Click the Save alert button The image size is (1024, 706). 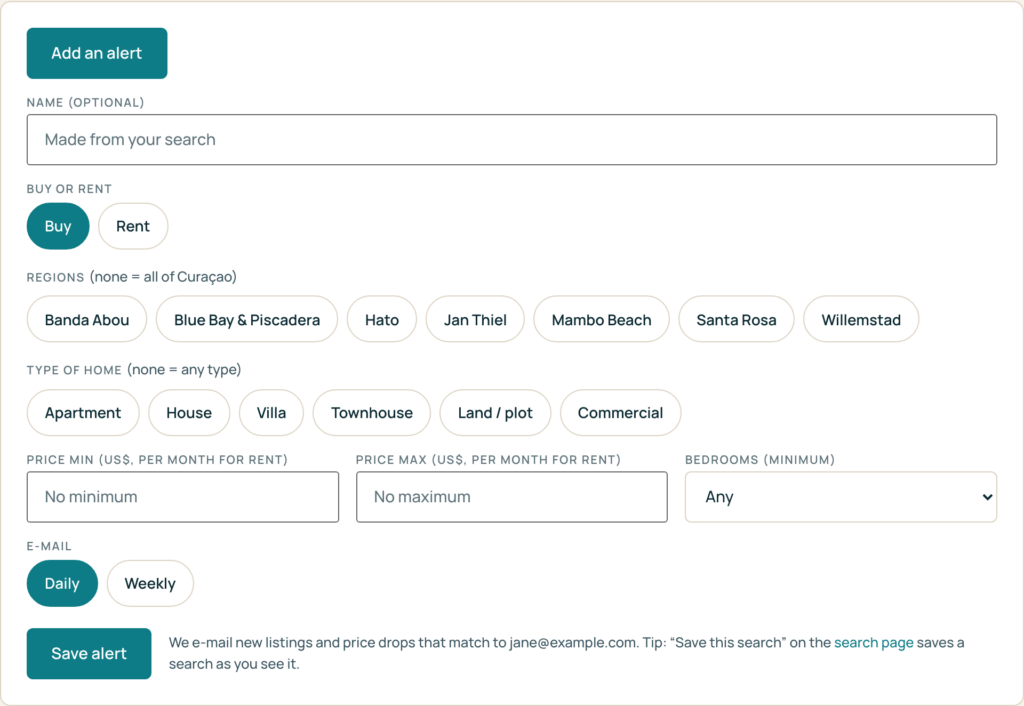tap(89, 654)
